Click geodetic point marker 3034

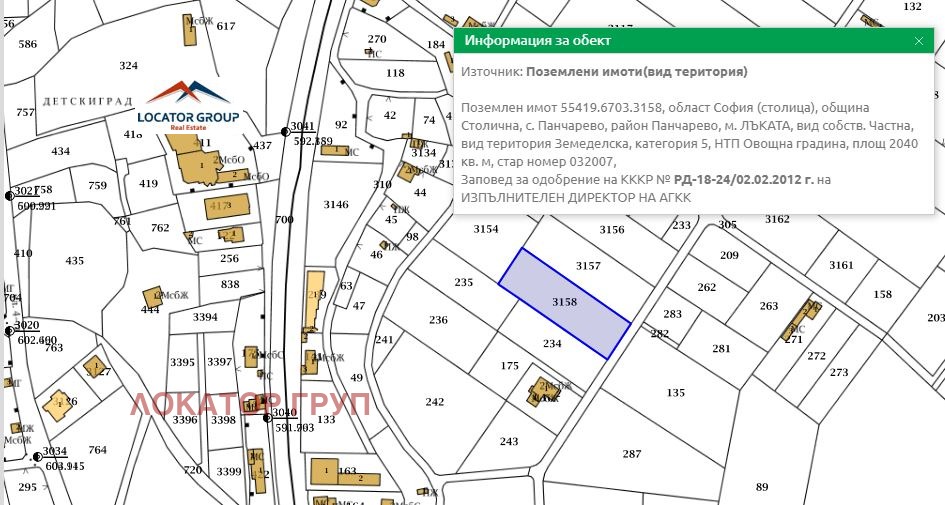(x=37, y=457)
